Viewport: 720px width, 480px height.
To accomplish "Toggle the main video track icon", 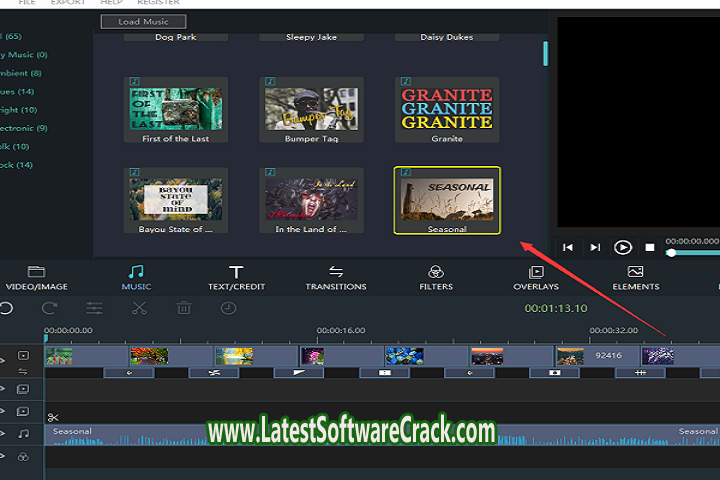I will 23,356.
